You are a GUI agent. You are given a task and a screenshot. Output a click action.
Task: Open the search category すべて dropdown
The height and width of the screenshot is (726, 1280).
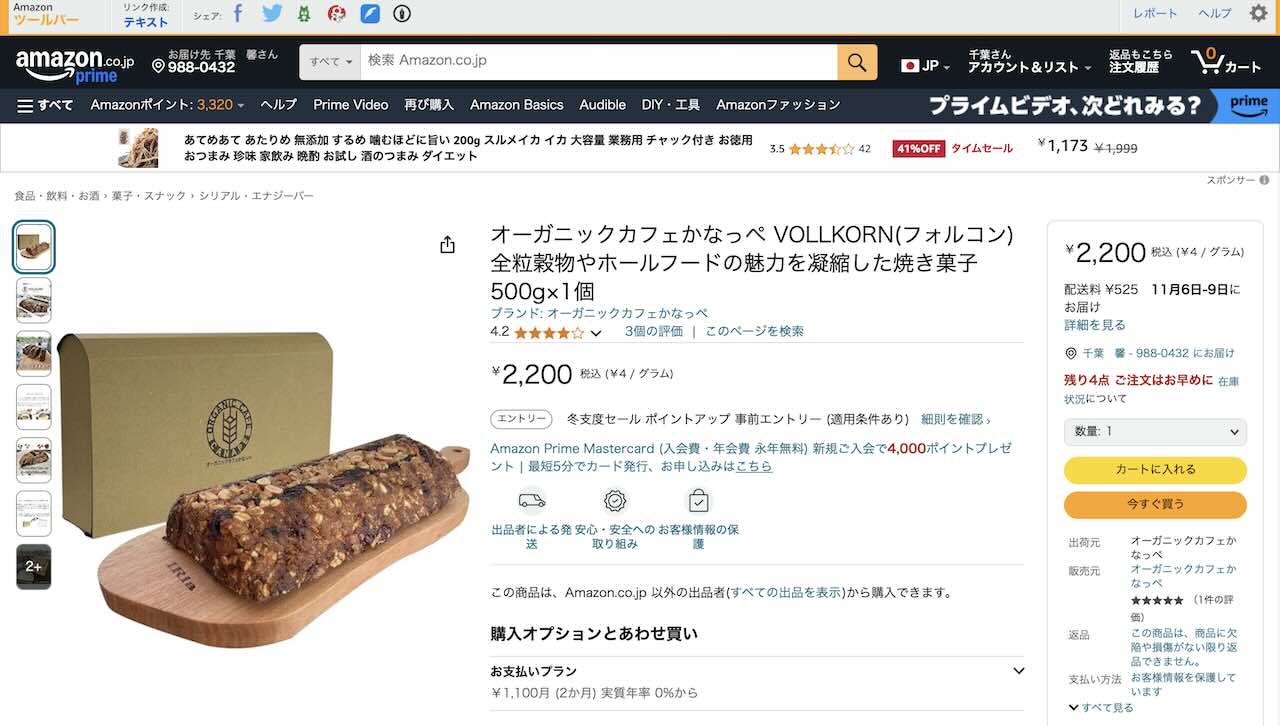click(331, 62)
